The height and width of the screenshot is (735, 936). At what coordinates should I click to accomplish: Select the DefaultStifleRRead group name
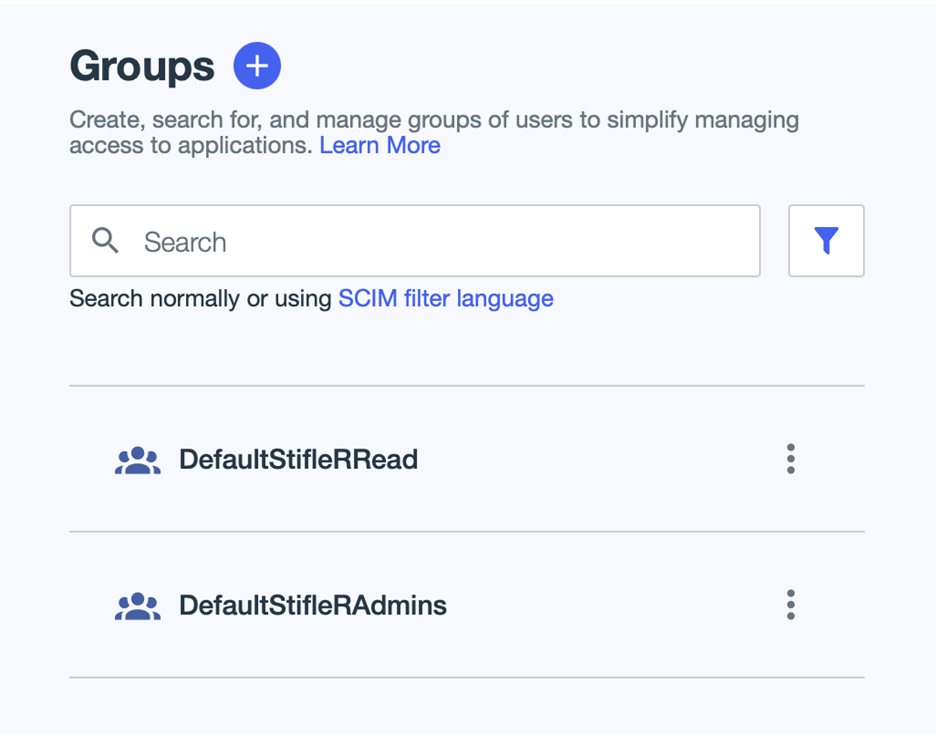click(298, 460)
